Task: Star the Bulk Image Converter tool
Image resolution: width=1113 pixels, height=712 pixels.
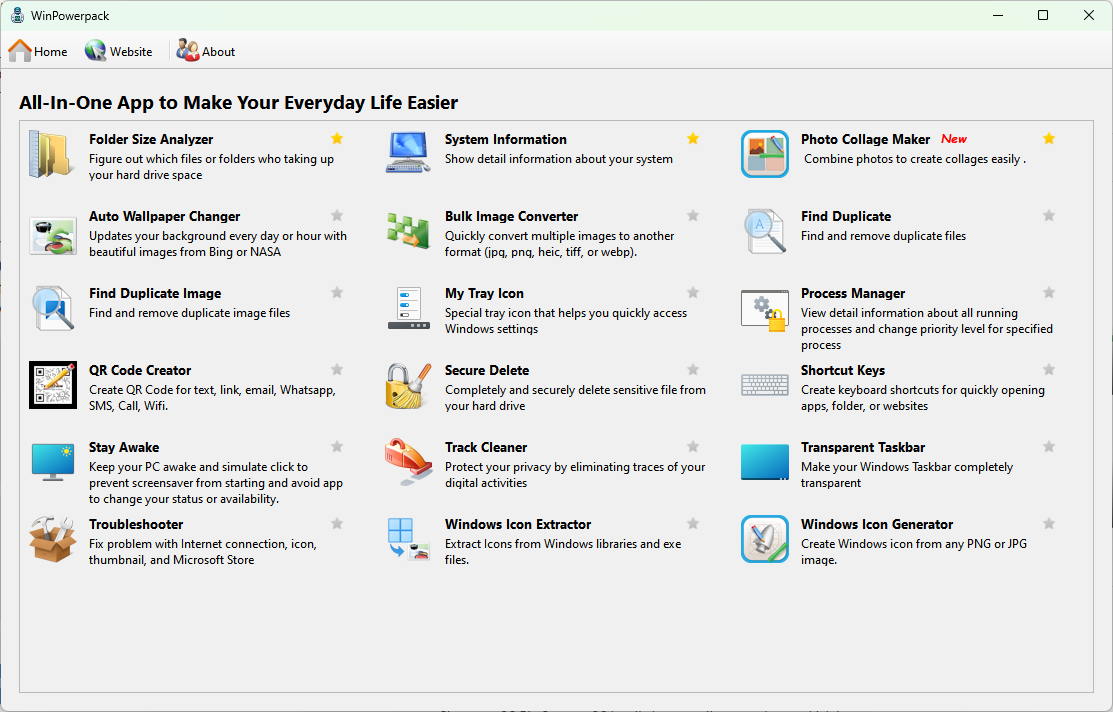Action: 693,215
